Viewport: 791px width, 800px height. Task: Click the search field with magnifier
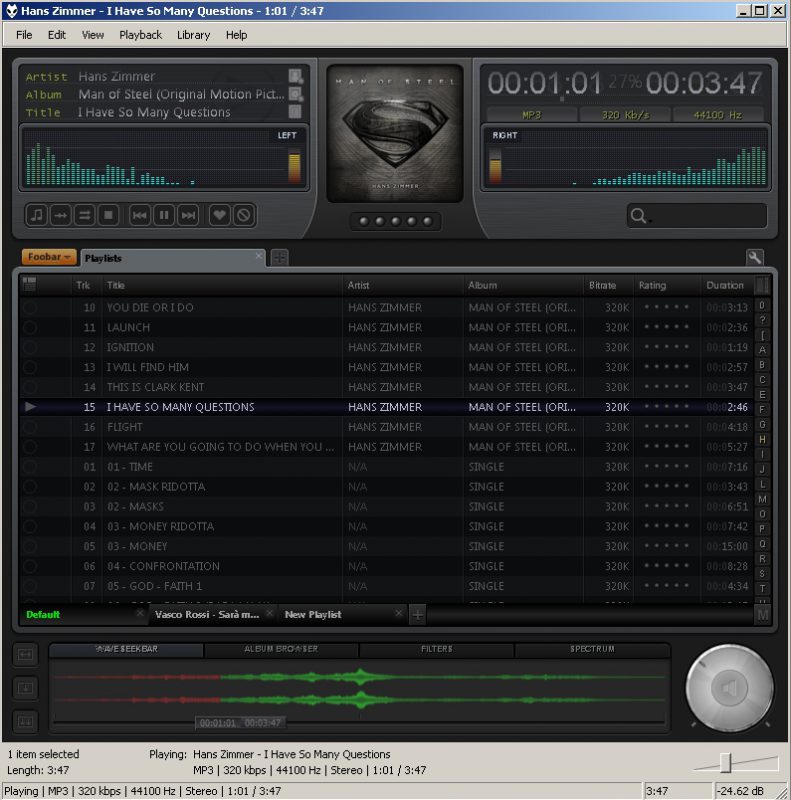coord(697,215)
